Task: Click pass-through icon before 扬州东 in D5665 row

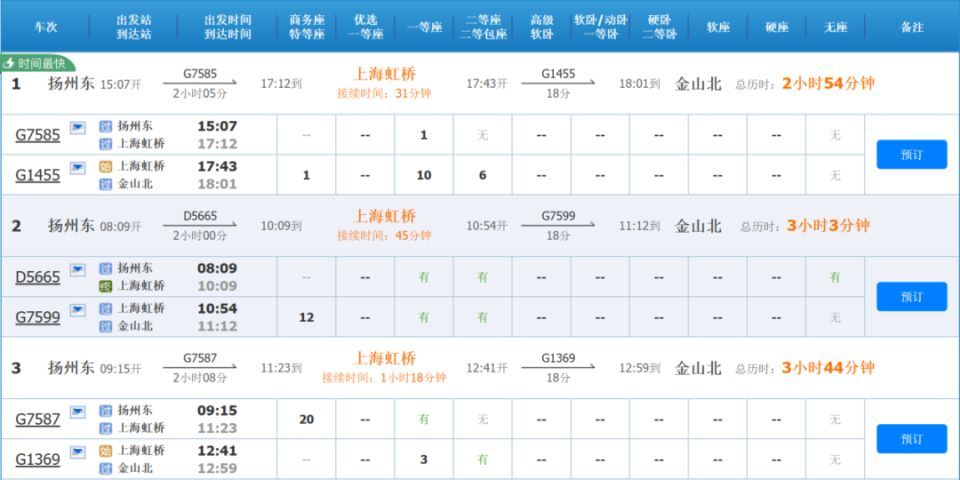Action: 106,268
